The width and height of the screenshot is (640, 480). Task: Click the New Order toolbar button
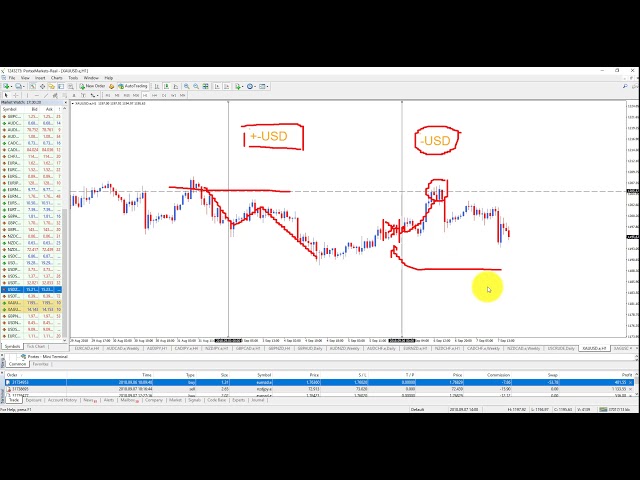coord(95,86)
